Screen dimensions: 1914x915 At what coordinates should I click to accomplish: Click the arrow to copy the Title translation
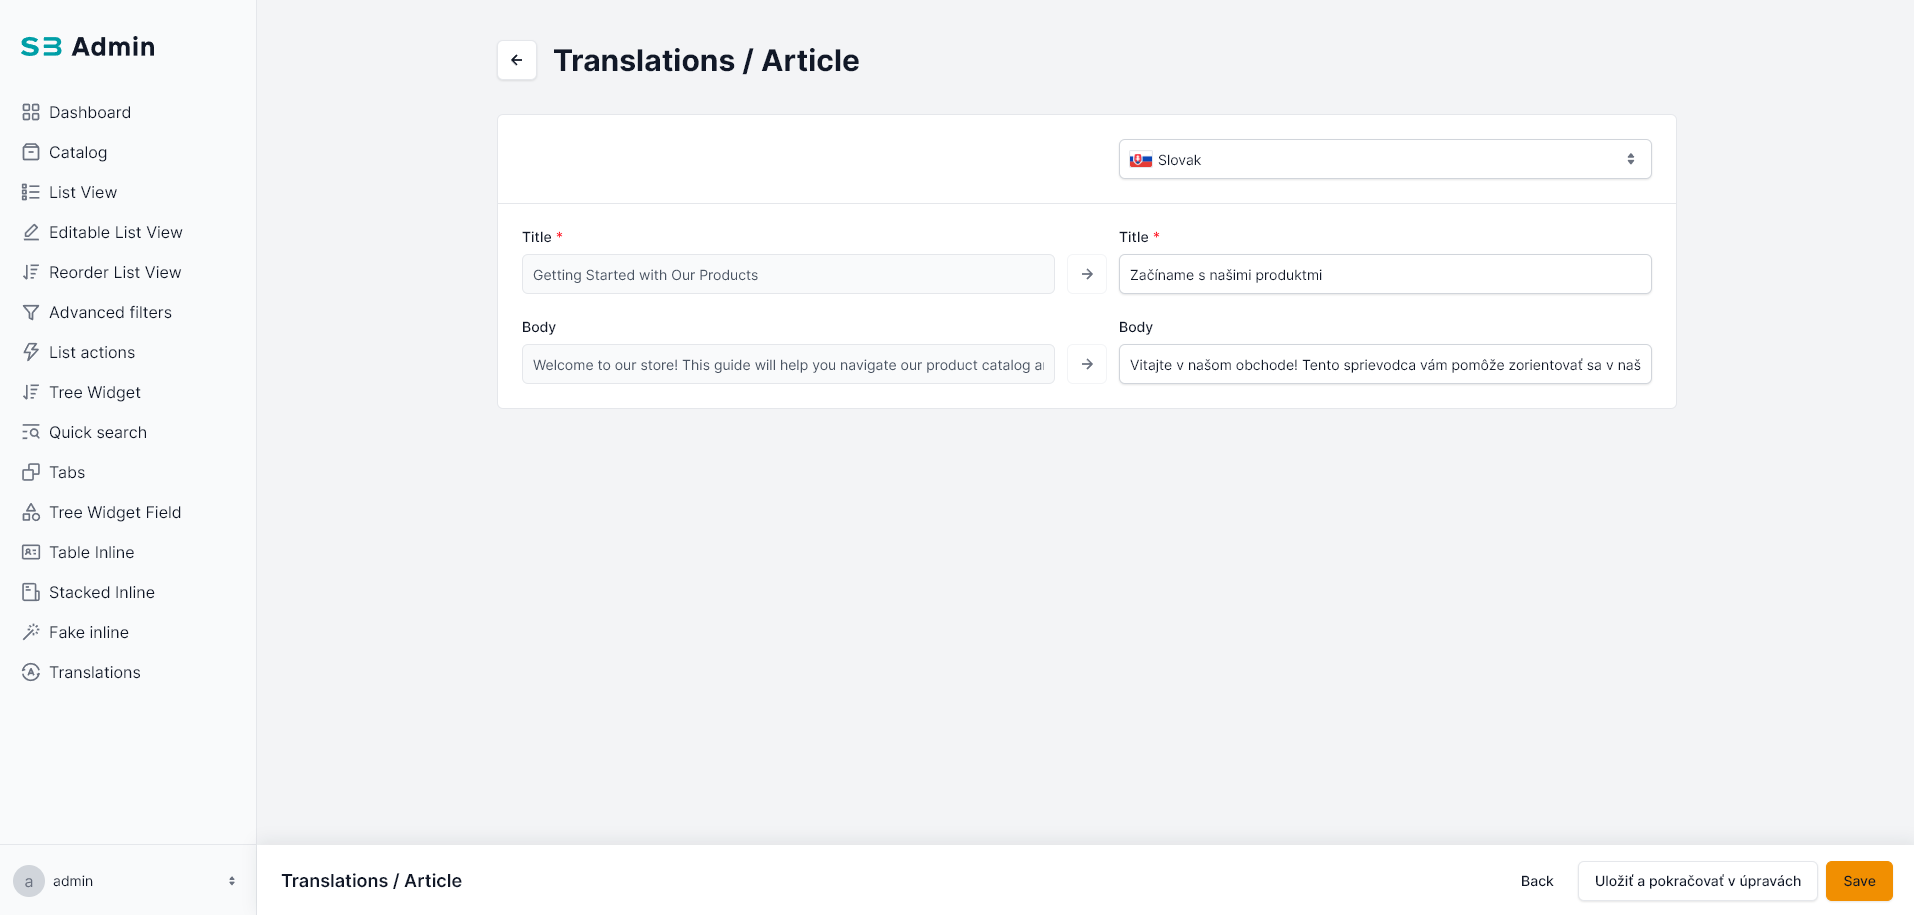[x=1086, y=274]
